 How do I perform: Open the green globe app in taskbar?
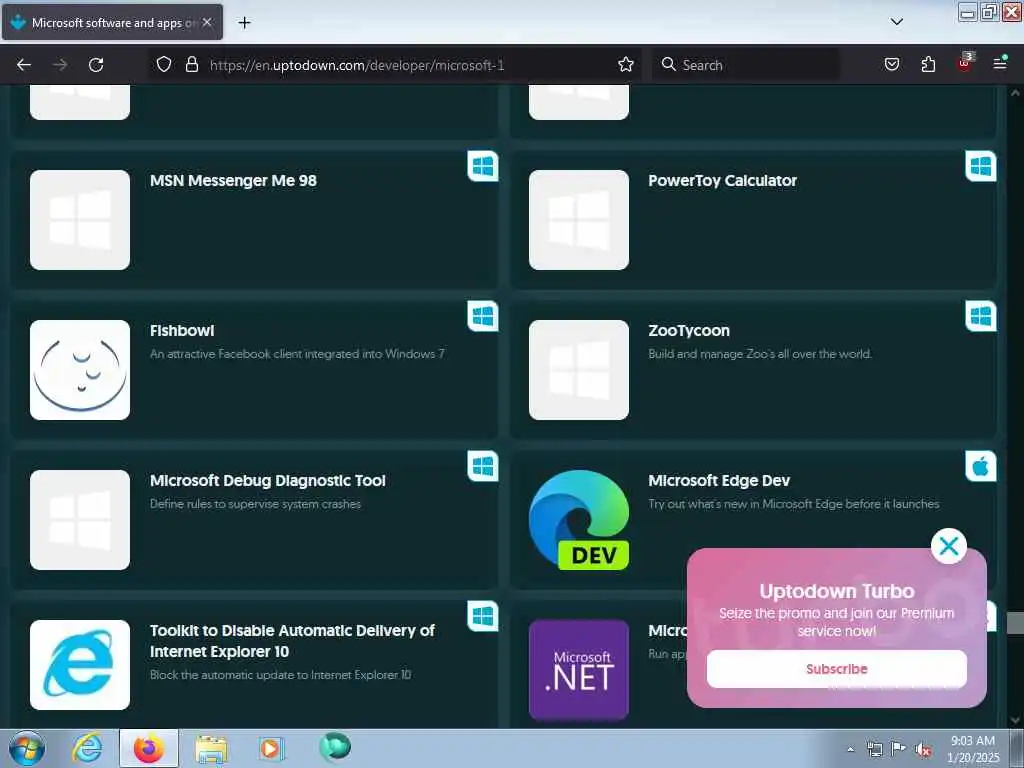pyautogui.click(x=335, y=747)
